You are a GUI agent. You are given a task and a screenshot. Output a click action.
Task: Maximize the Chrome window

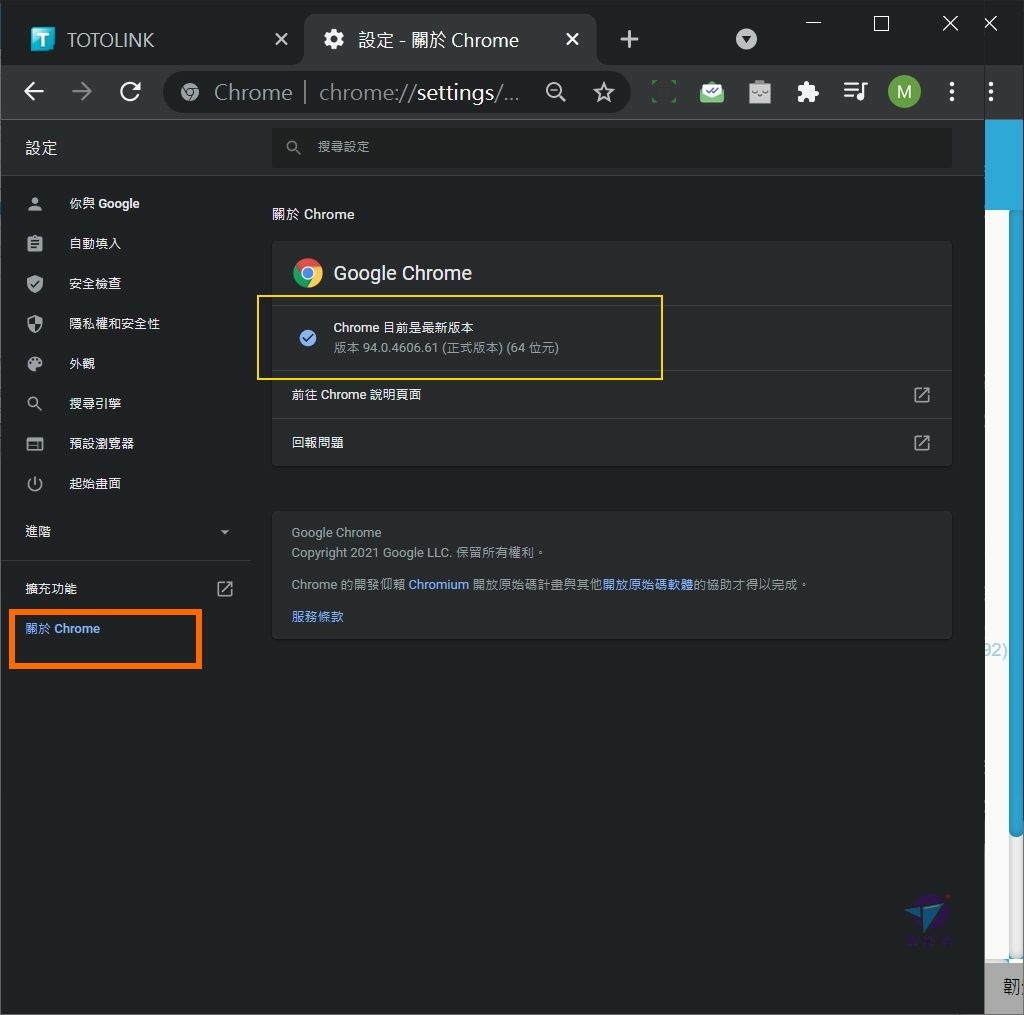coord(881,24)
